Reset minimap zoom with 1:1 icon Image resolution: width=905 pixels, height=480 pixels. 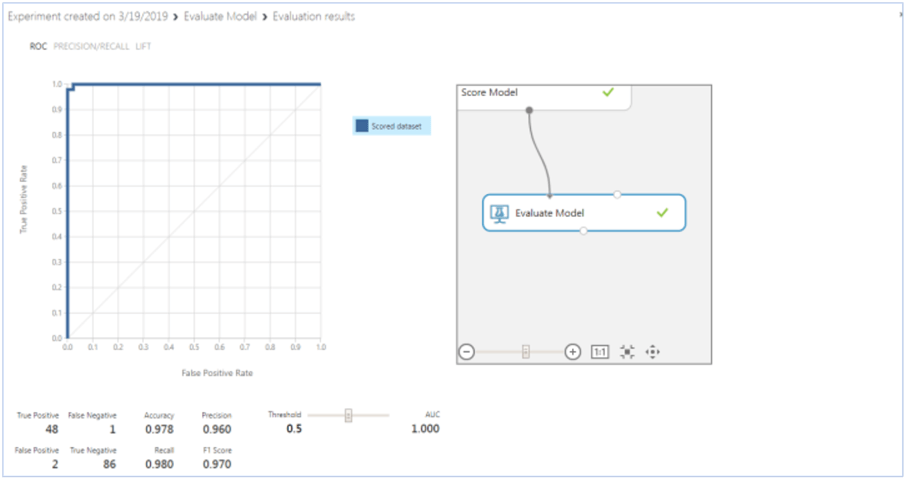coord(600,352)
